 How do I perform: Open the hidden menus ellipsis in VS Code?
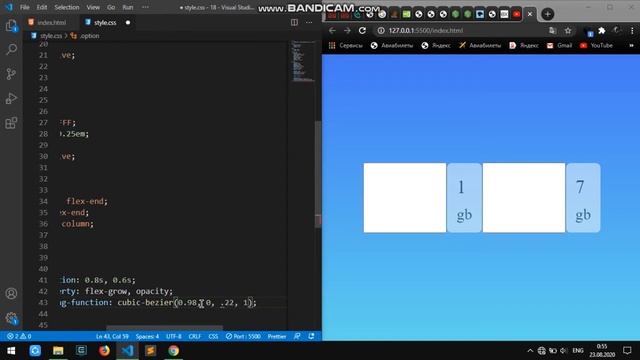(x=145, y=7)
